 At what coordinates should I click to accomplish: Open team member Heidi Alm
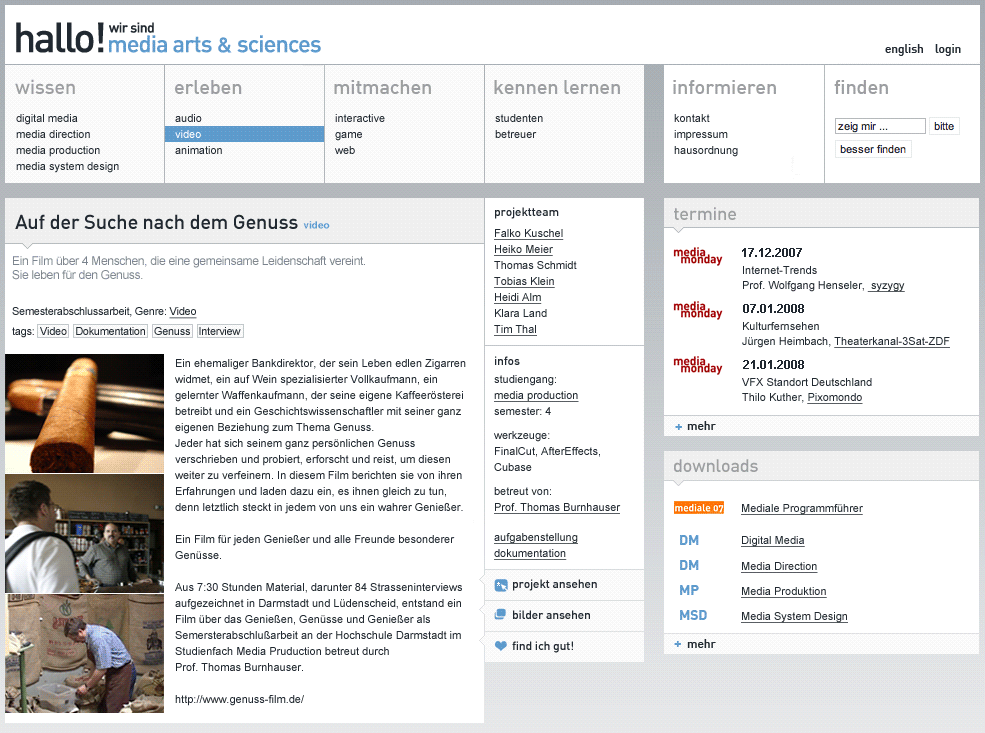(x=518, y=297)
